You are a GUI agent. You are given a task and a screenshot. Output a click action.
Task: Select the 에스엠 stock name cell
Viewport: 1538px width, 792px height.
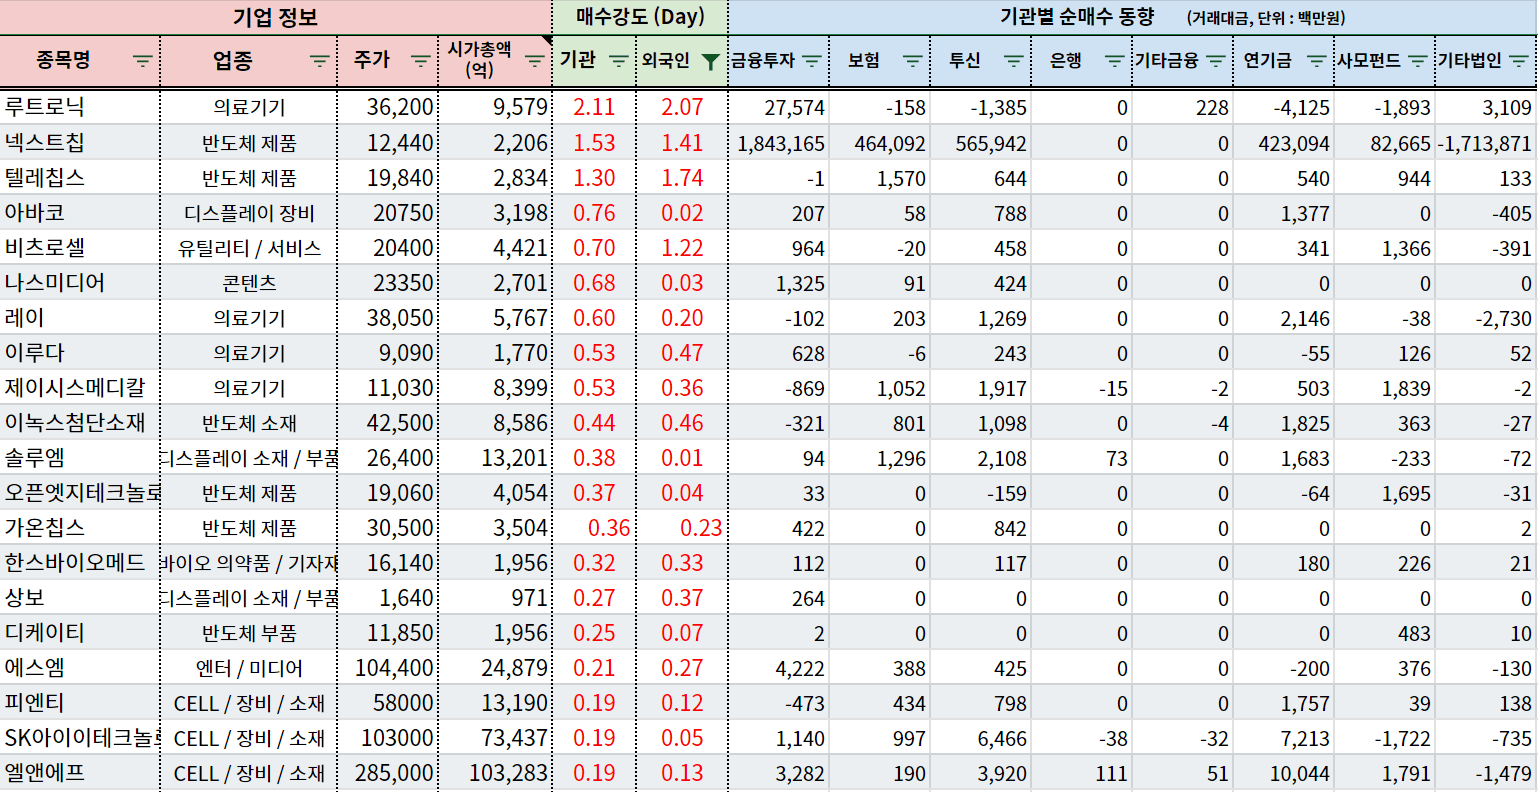point(80,667)
